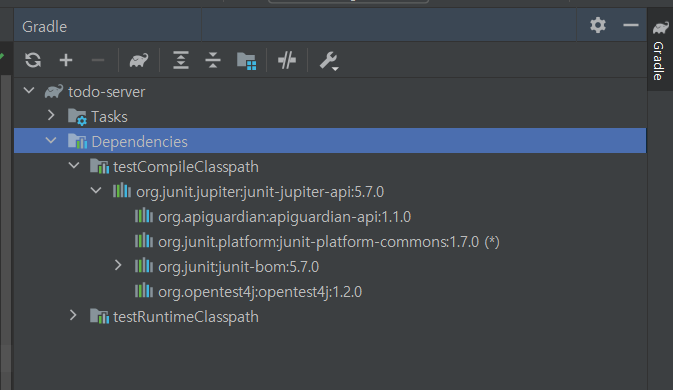Collapse all tree nodes
This screenshot has height=390, width=673.
pyautogui.click(x=213, y=60)
